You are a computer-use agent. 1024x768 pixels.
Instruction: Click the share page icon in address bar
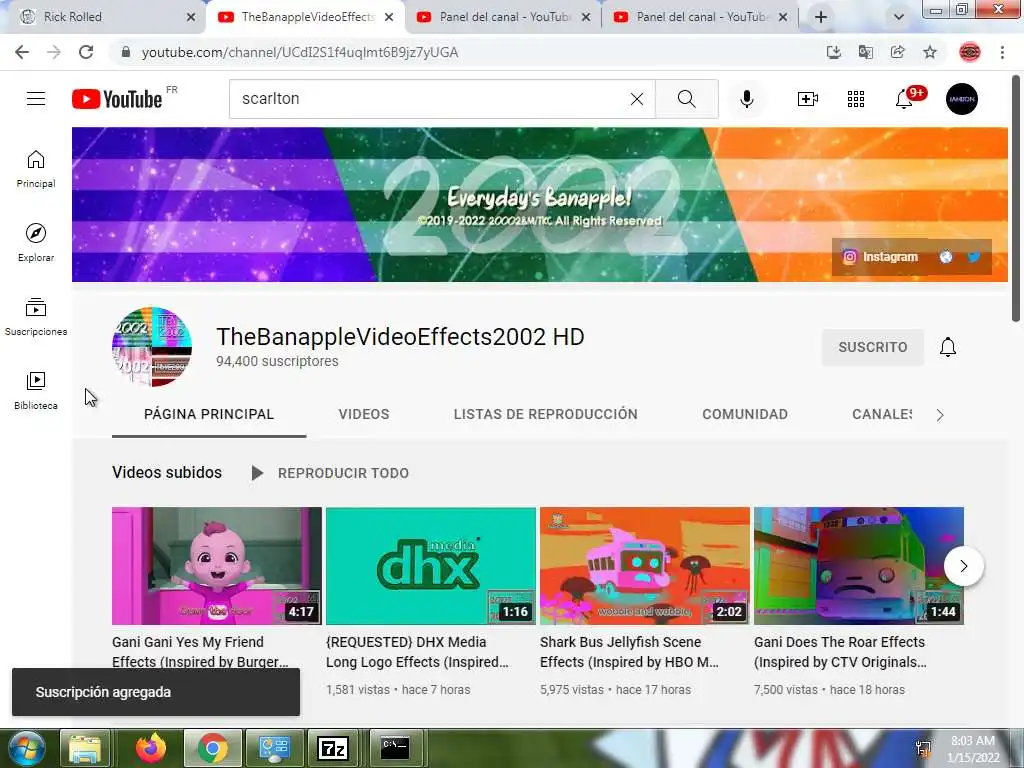897,52
